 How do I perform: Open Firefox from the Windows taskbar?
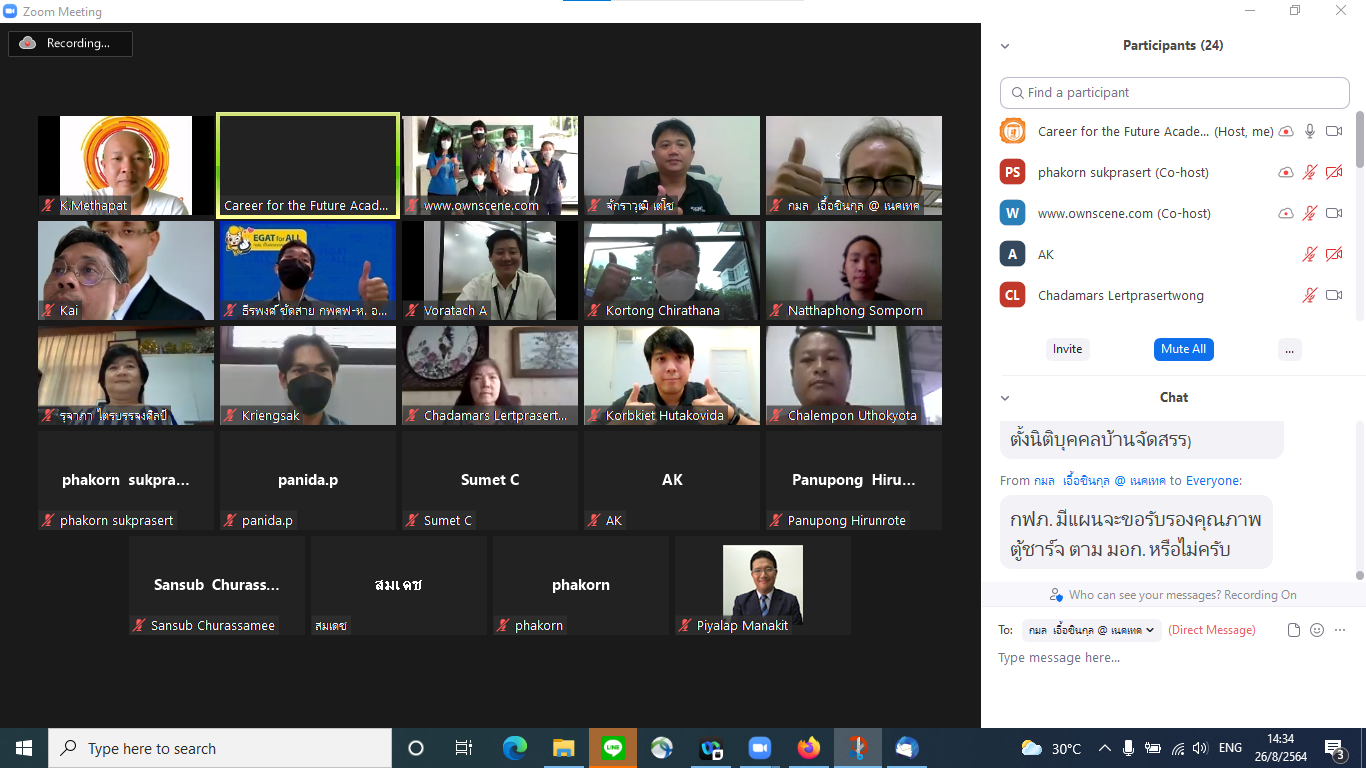click(x=808, y=748)
